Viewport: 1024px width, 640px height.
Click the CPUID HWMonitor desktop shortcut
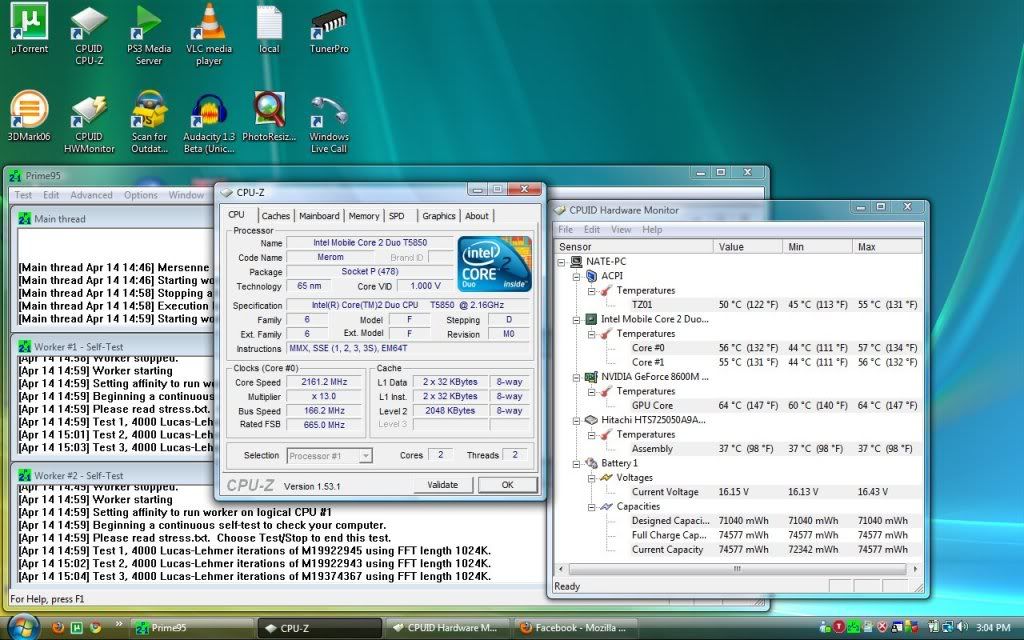[89, 123]
